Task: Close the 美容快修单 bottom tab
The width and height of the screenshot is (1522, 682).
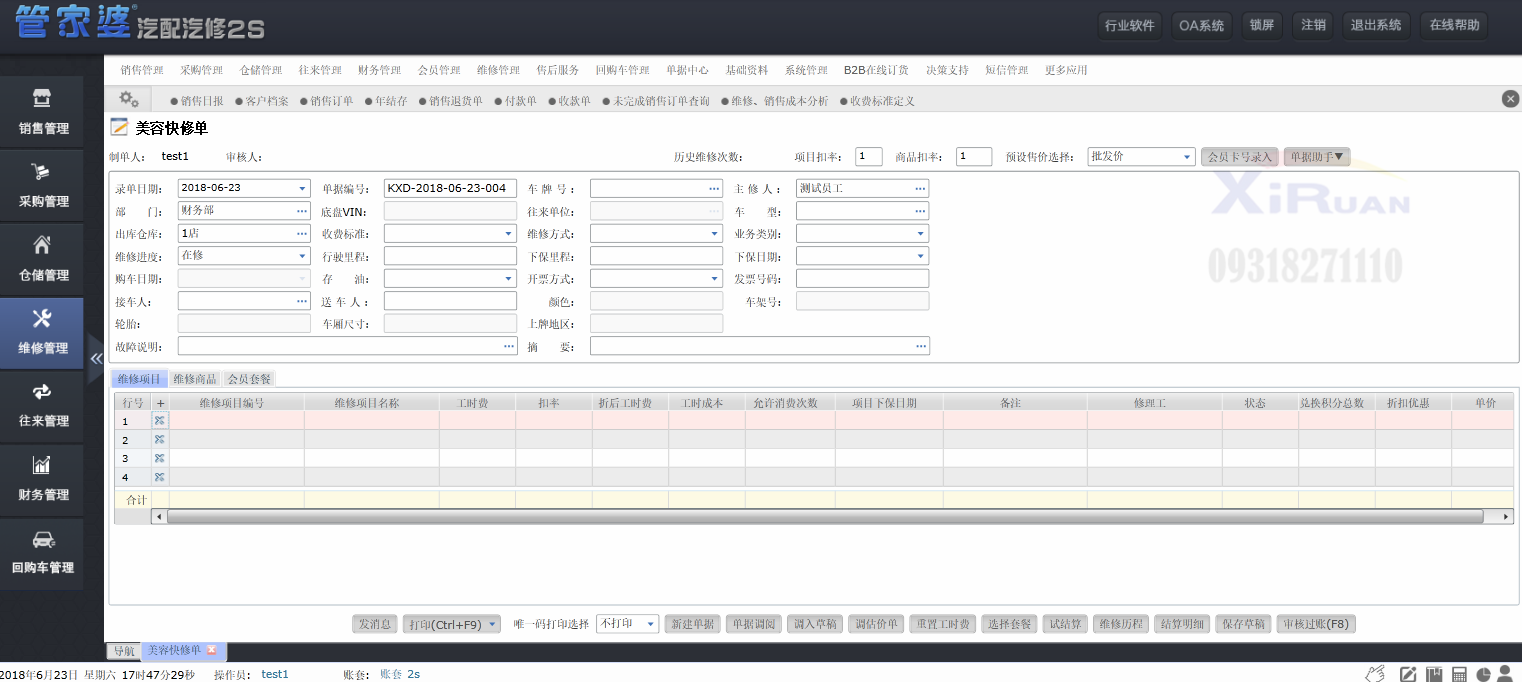Action: pos(212,650)
